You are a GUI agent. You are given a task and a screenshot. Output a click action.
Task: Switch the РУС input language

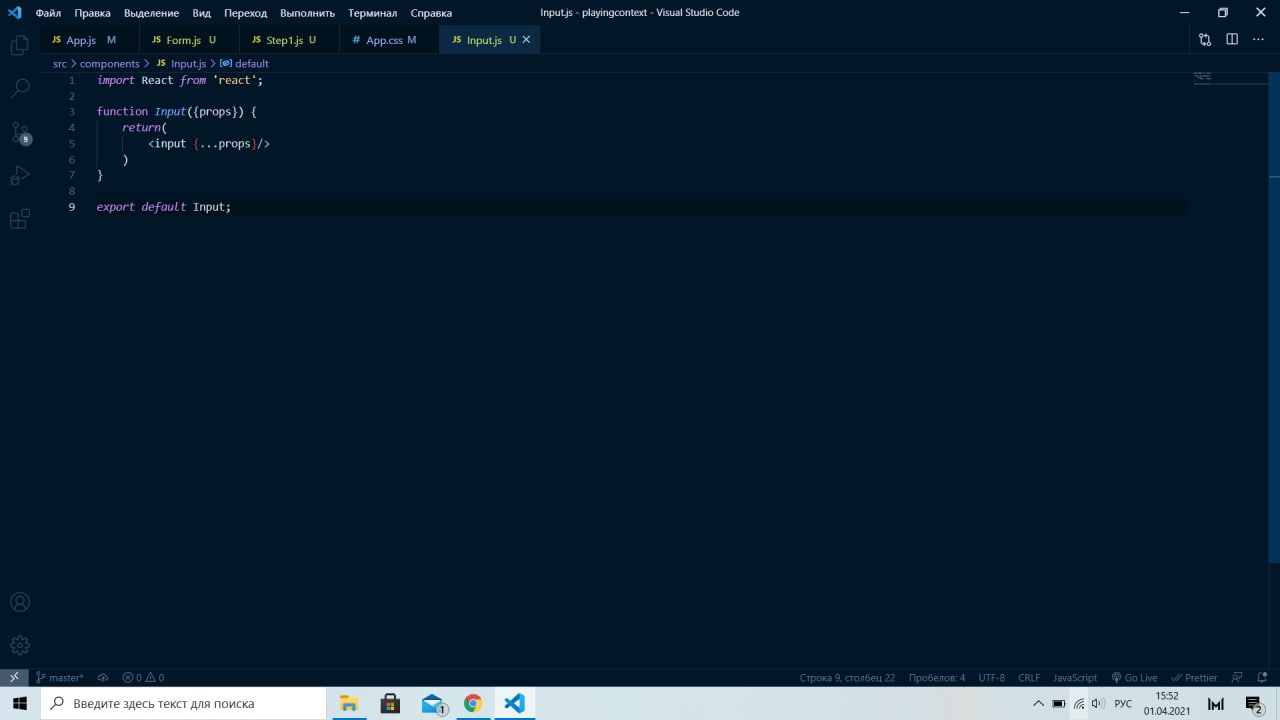1123,703
